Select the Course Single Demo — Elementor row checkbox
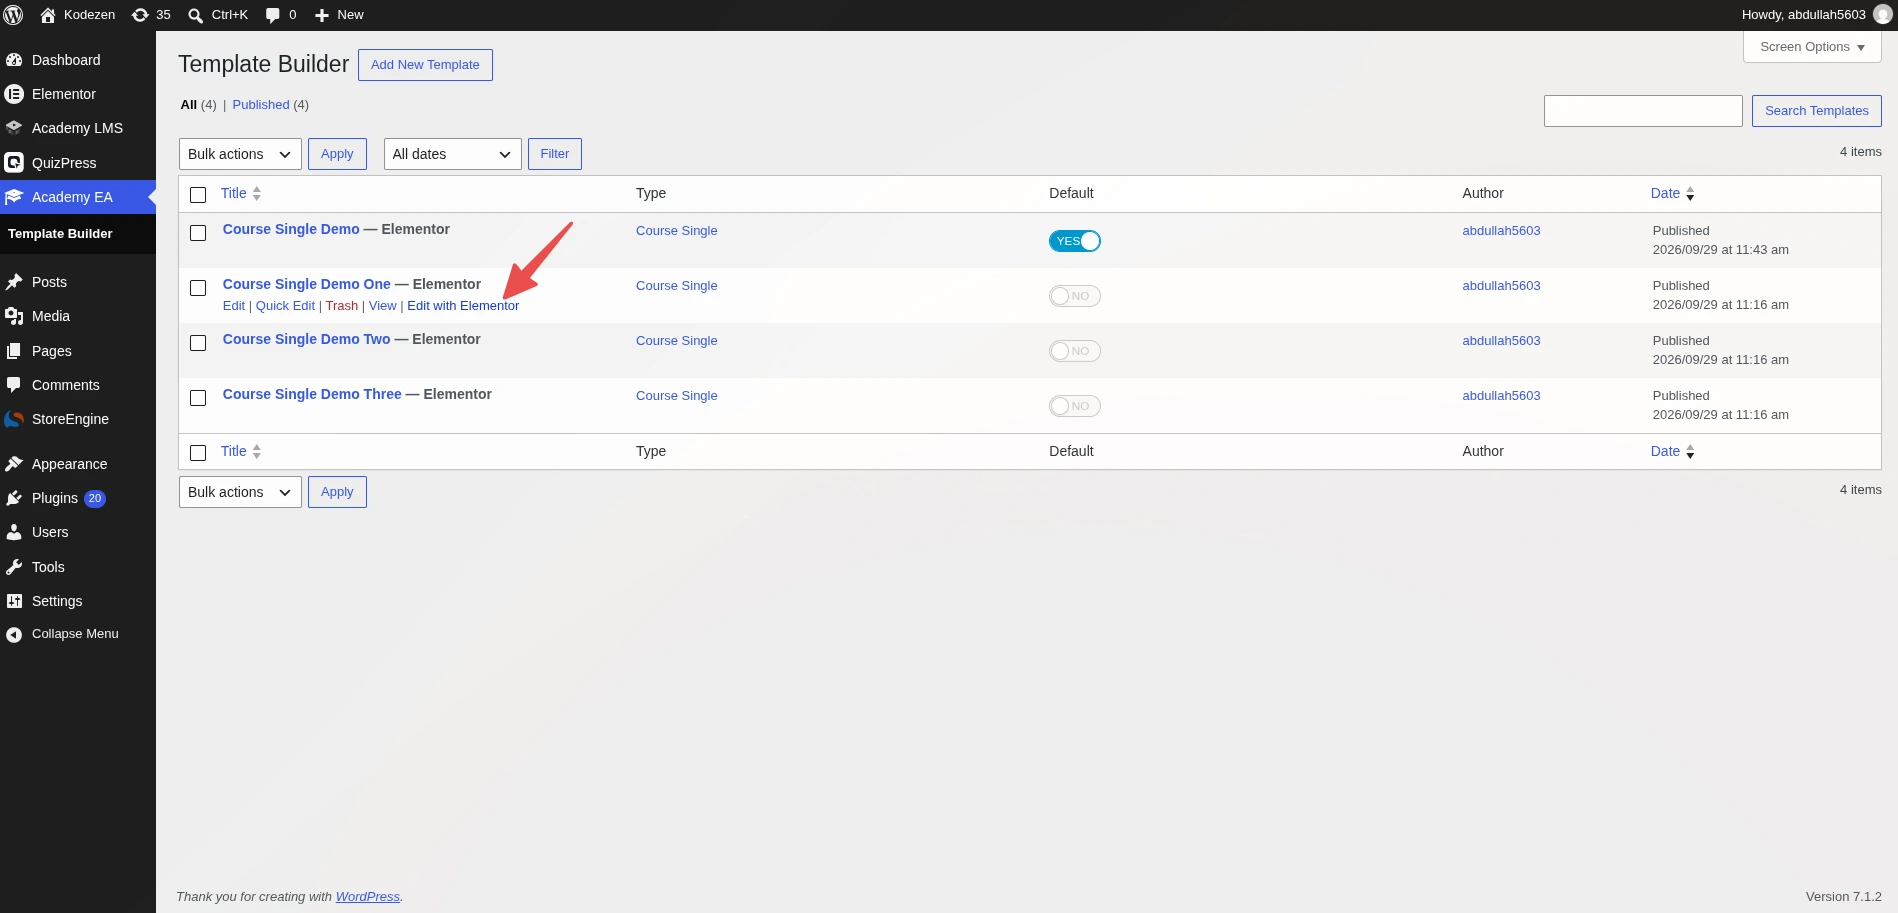This screenshot has width=1898, height=913. pyautogui.click(x=198, y=233)
